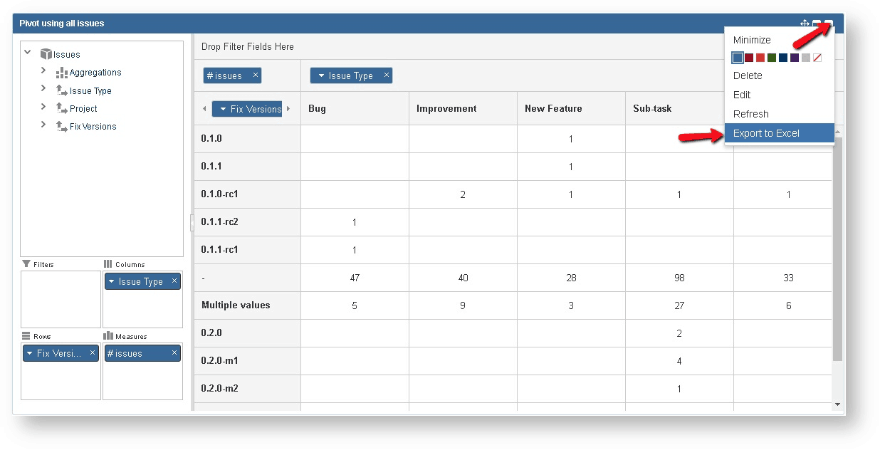
Task: Remove #issues from Measures box
Action: [174, 353]
